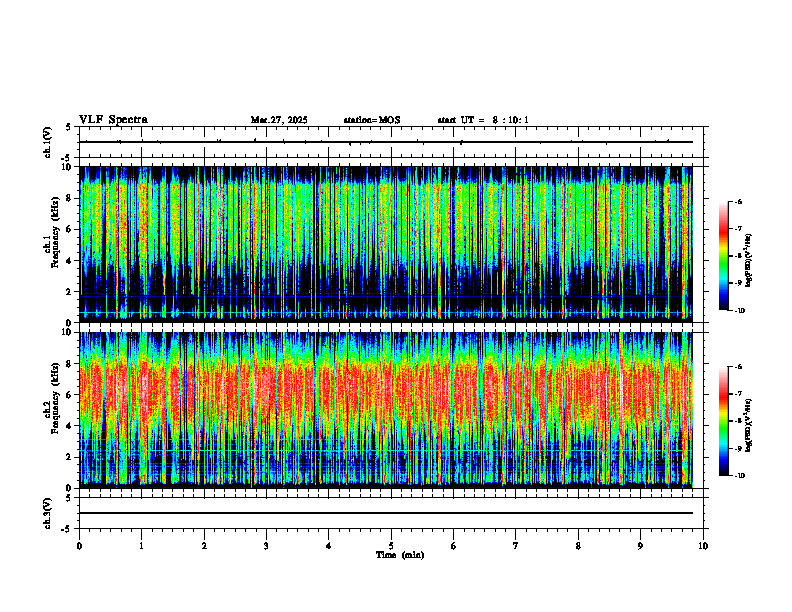The width and height of the screenshot is (792, 612).
Task: Click time axis tick label "8"
Action: [578, 546]
